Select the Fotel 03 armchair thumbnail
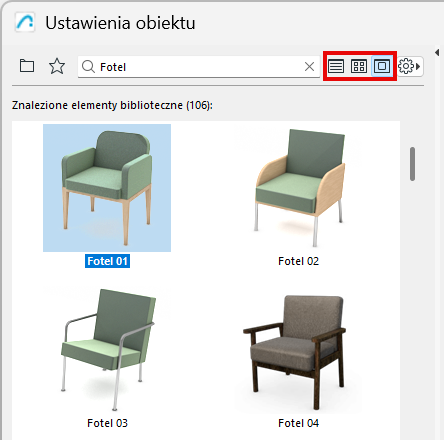Screen dimensions: 444x440 [107, 350]
